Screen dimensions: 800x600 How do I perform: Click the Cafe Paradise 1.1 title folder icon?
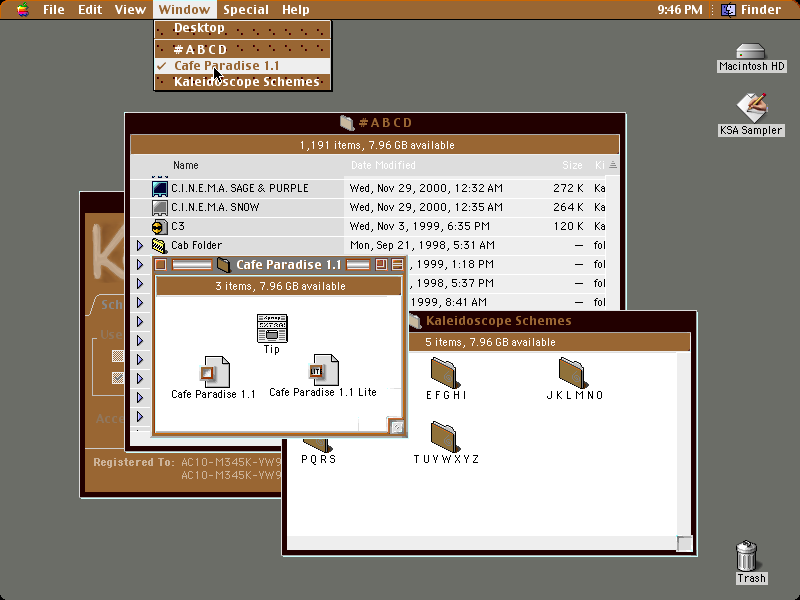[x=223, y=265]
